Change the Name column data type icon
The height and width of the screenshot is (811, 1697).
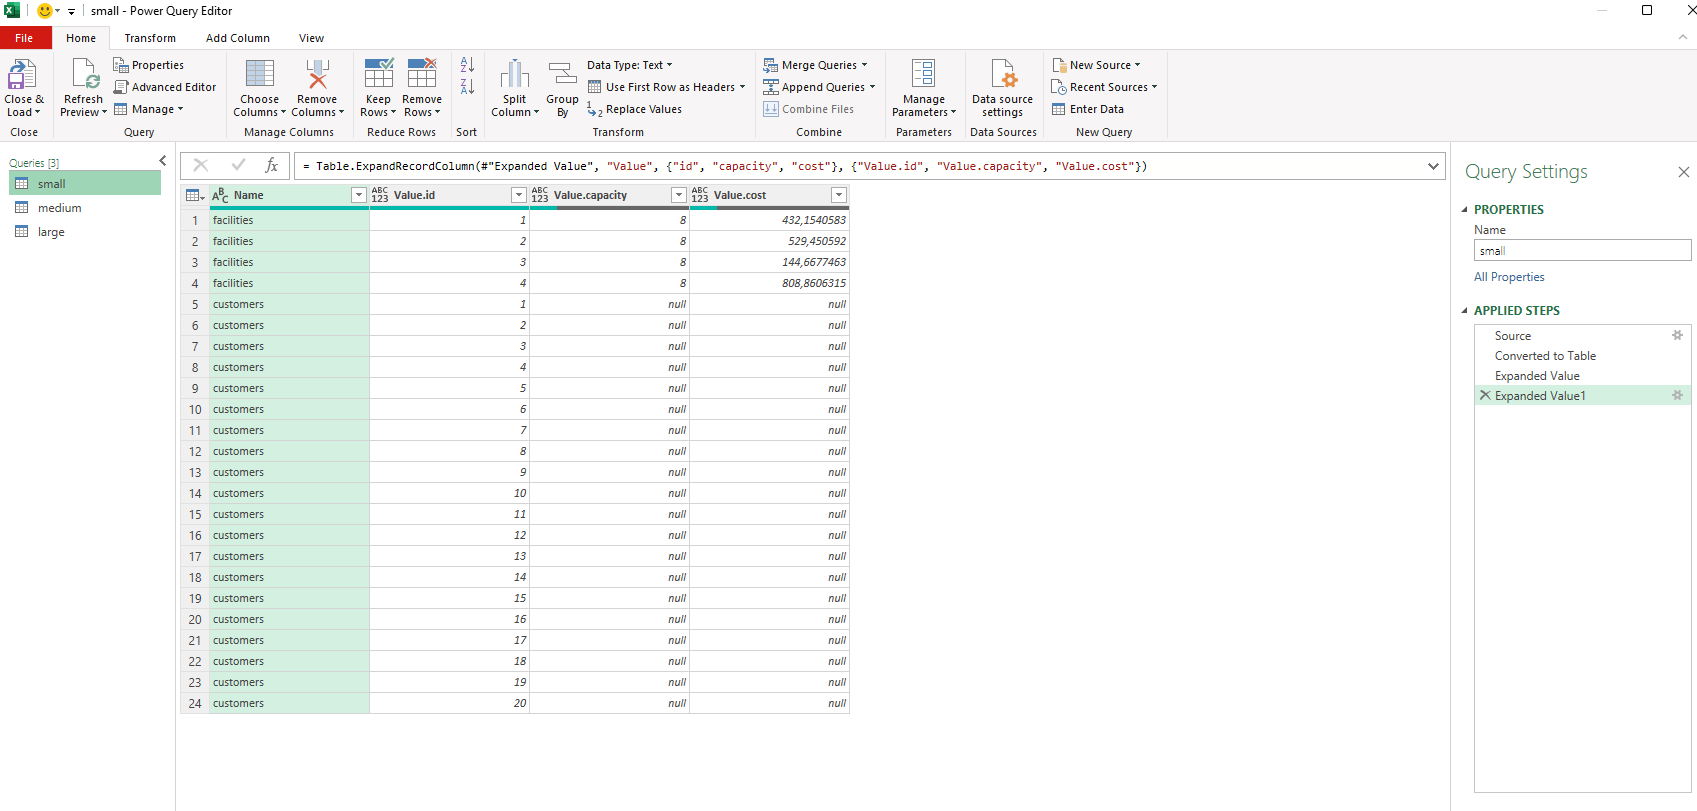point(220,195)
